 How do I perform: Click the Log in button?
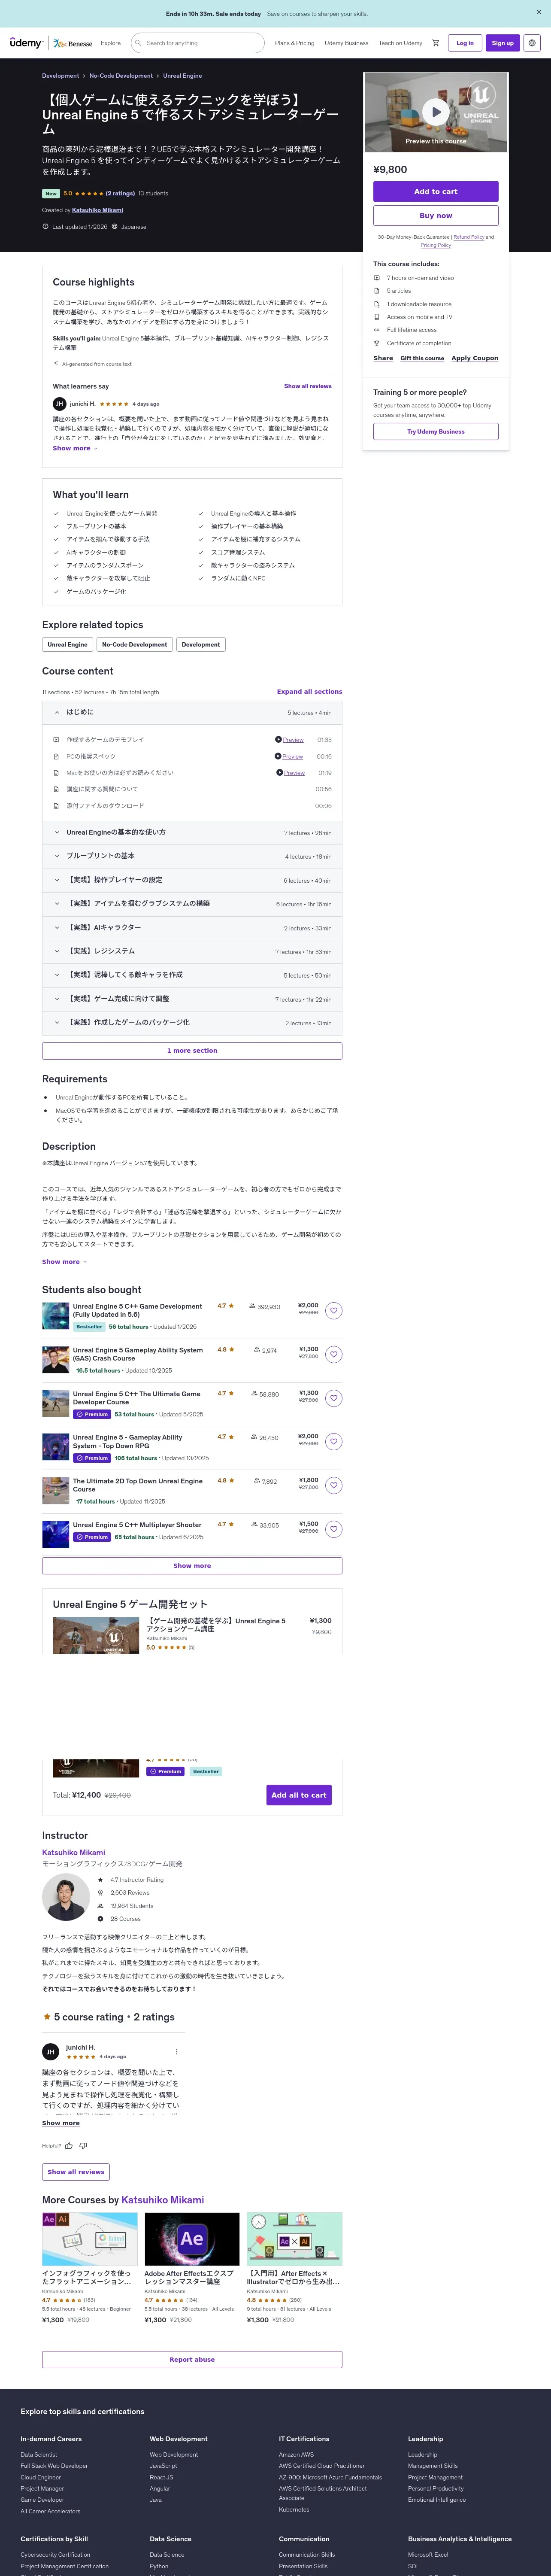[x=465, y=43]
